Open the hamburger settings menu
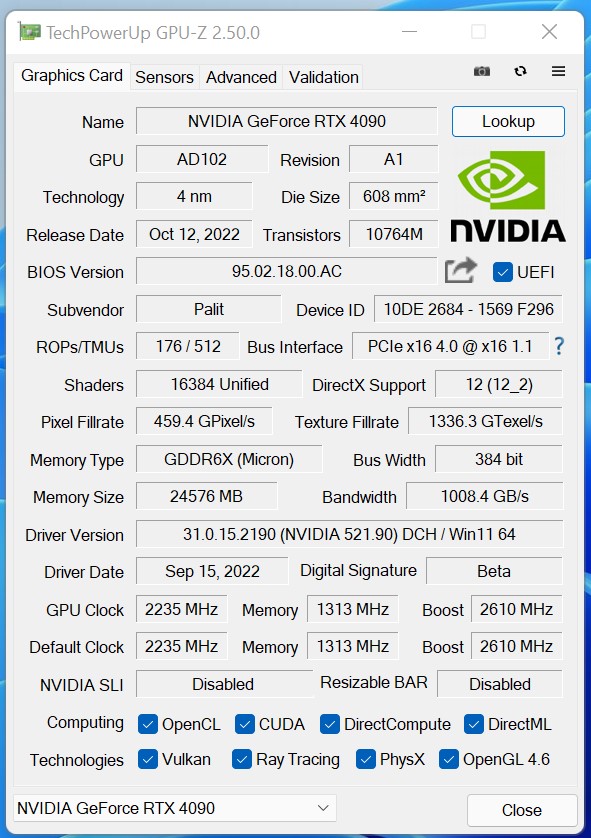 click(558, 71)
